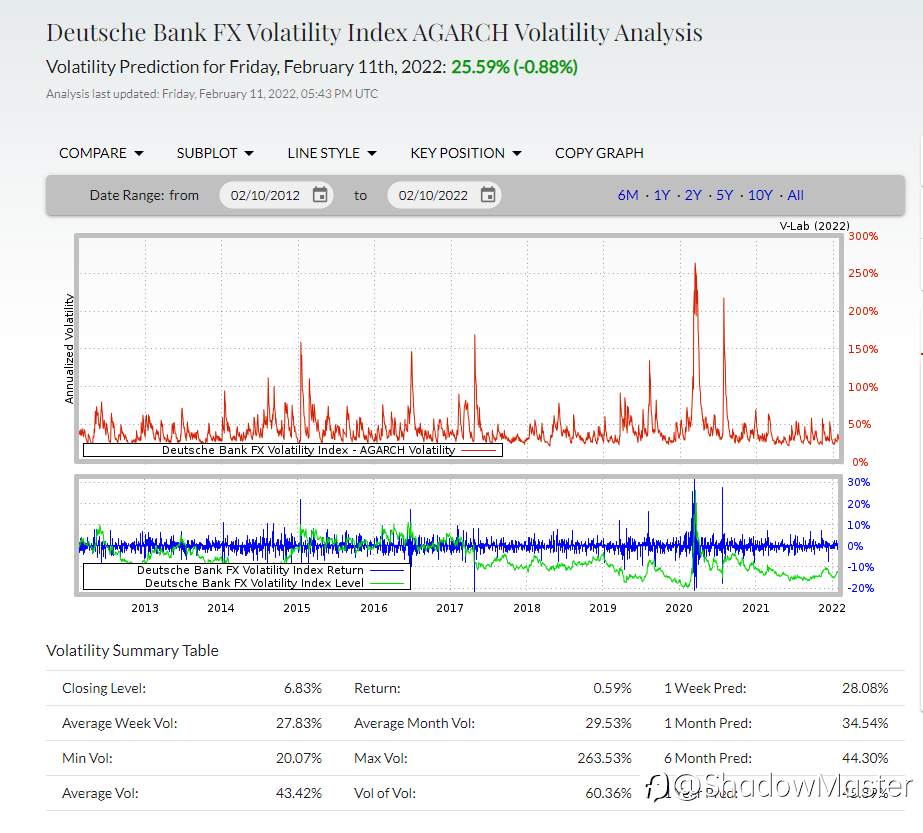
Task: Open the start date calendar picker
Action: coord(320,195)
